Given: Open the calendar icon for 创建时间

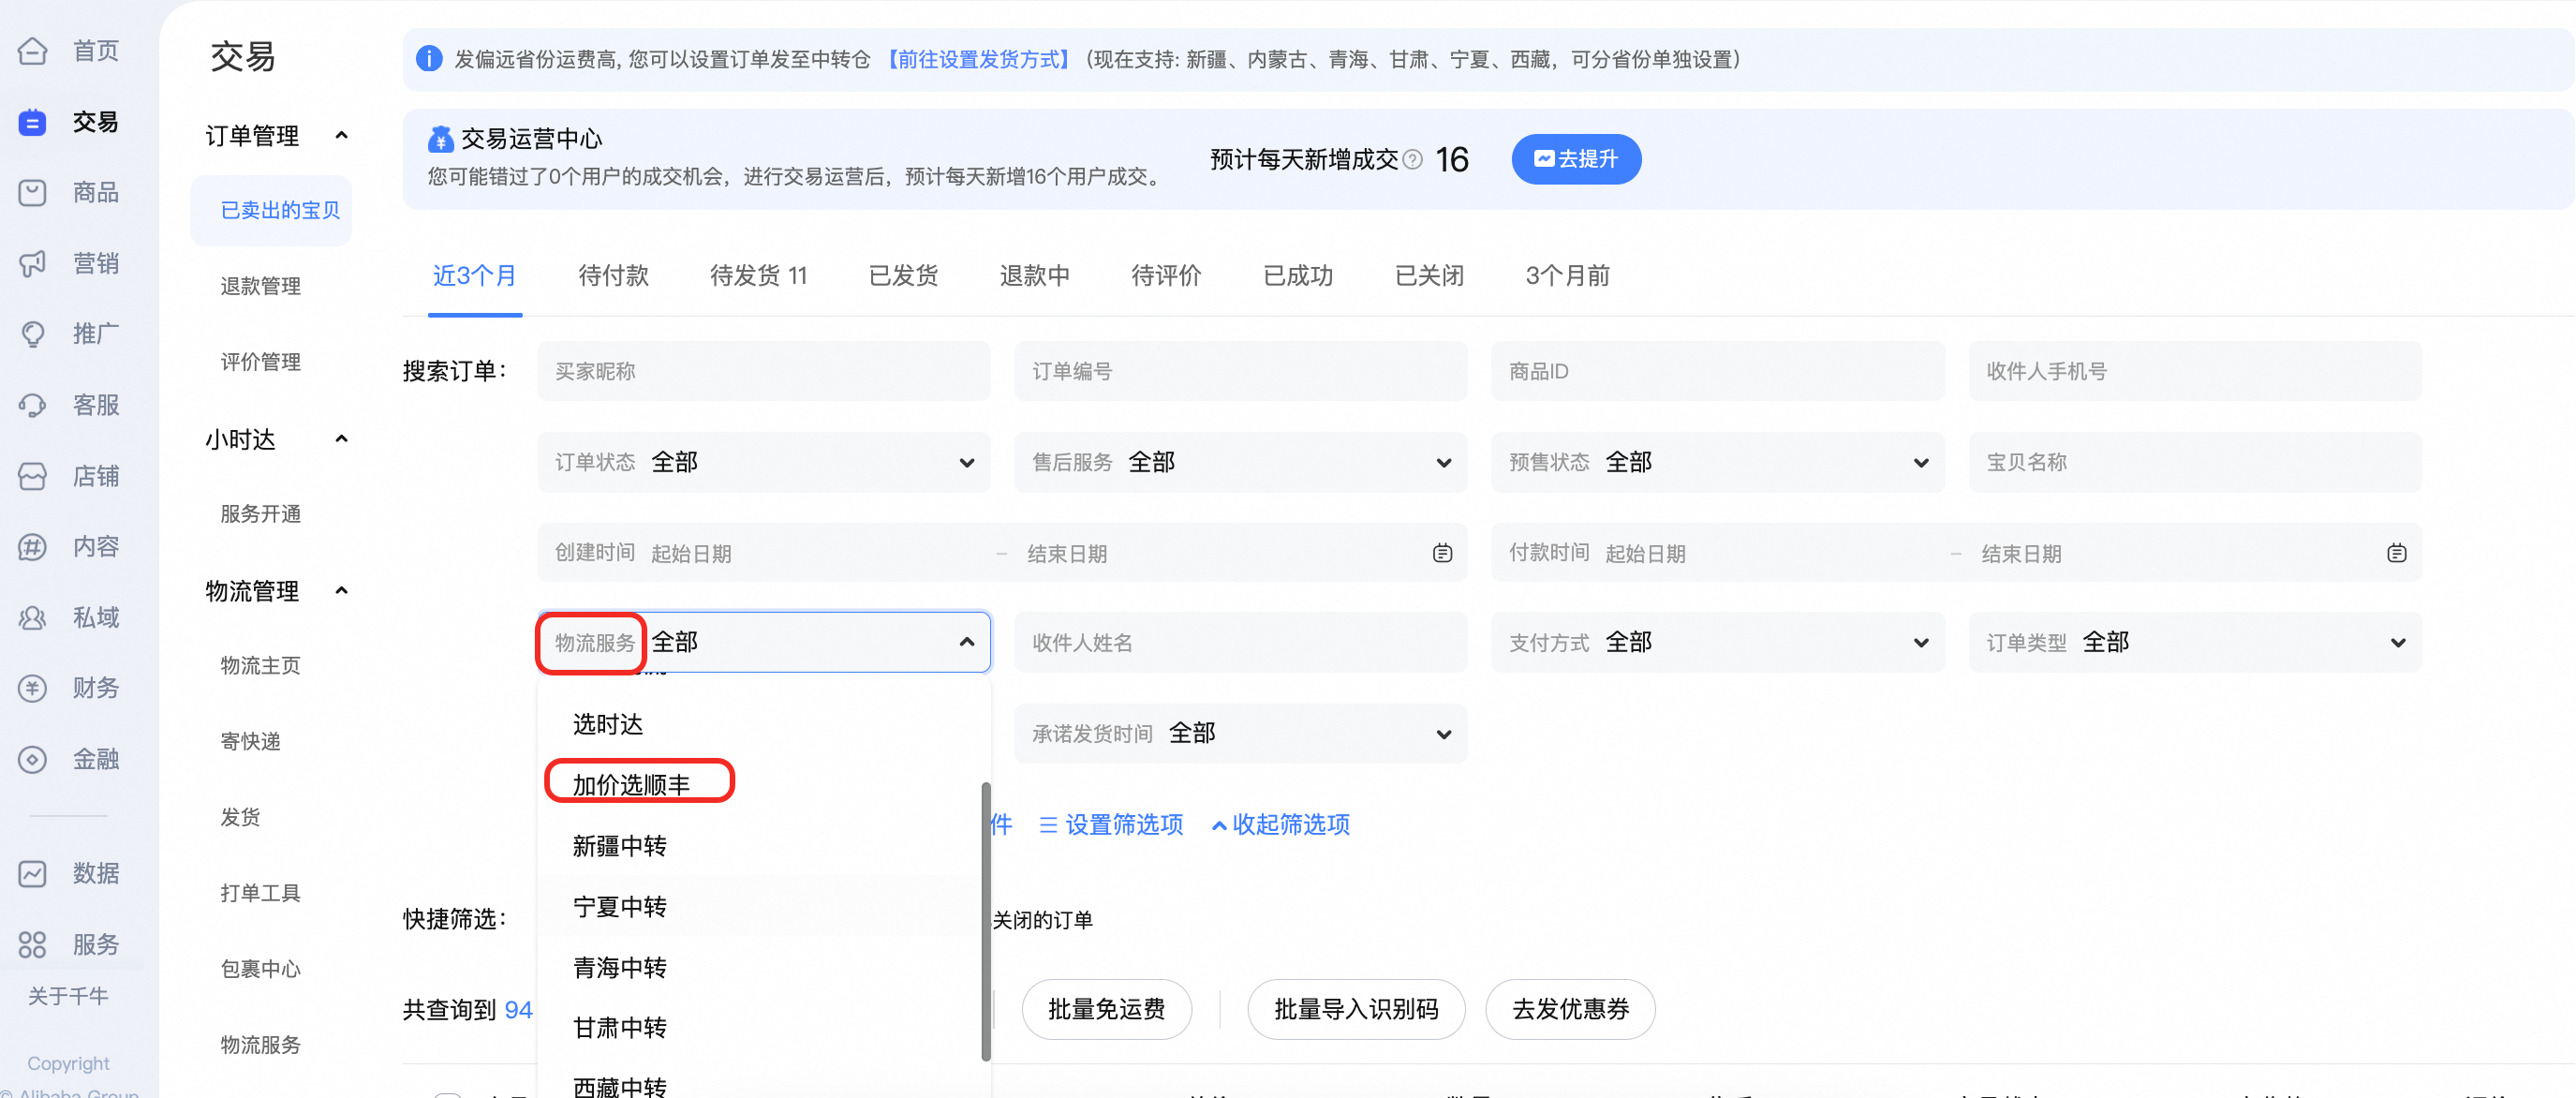Looking at the screenshot, I should click(x=1442, y=553).
